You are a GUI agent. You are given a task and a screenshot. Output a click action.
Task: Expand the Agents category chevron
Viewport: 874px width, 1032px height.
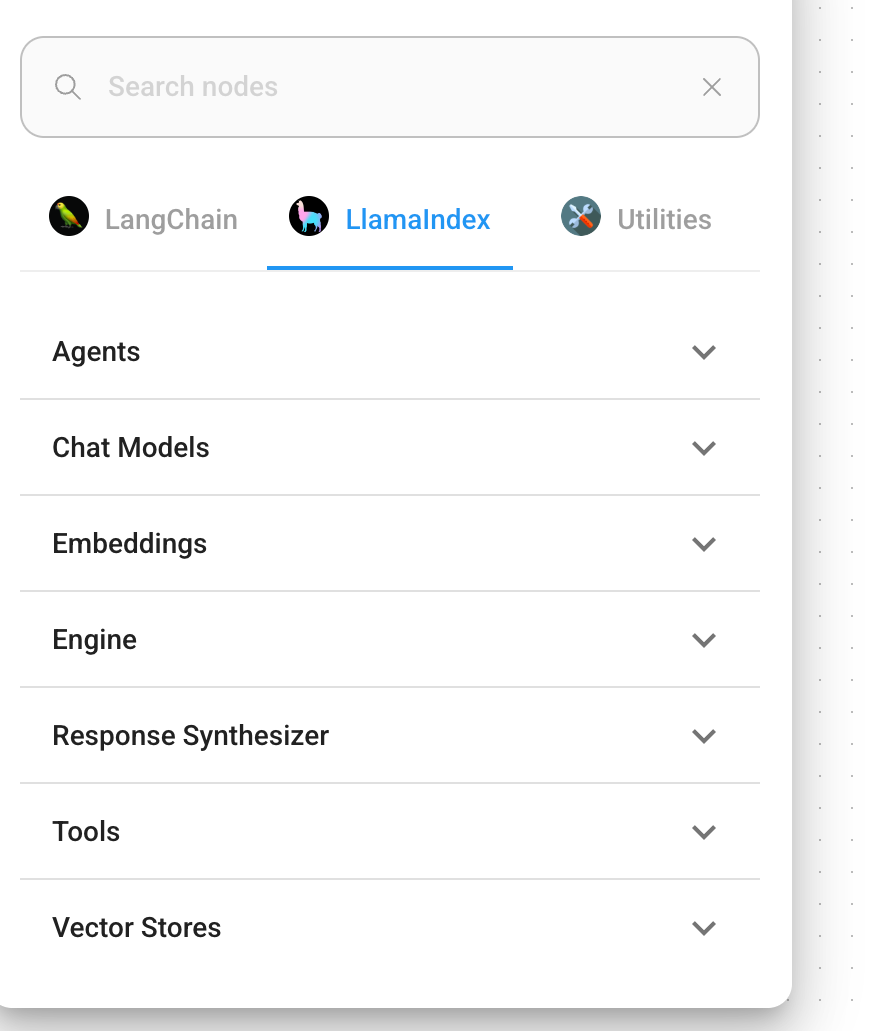(704, 352)
